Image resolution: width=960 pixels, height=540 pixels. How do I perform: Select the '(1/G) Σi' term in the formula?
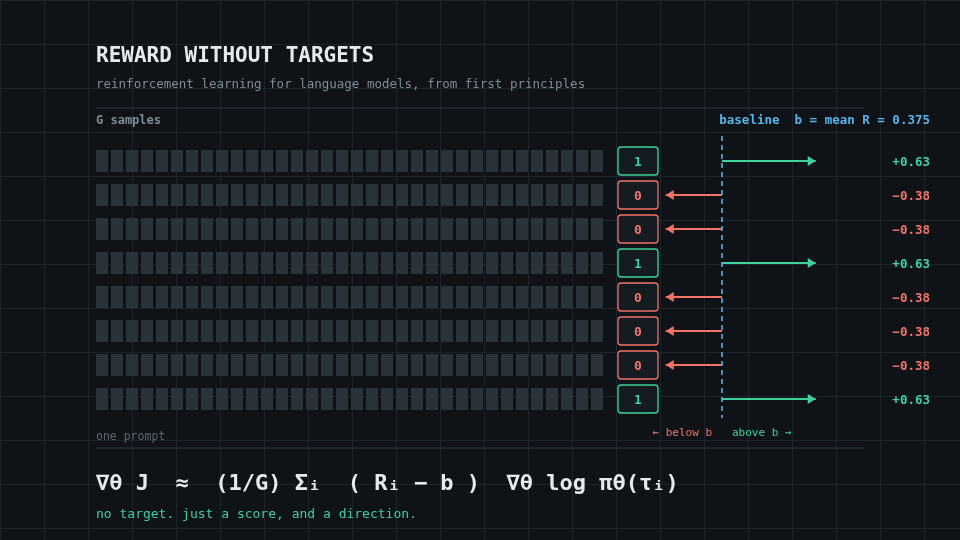pos(268,483)
